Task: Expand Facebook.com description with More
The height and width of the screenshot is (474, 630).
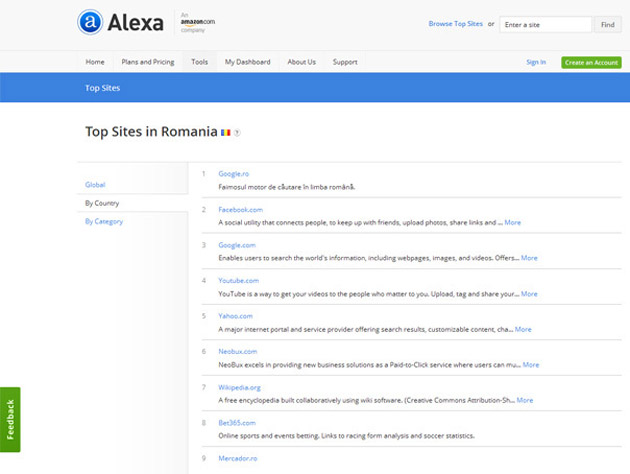Action: [x=512, y=223]
